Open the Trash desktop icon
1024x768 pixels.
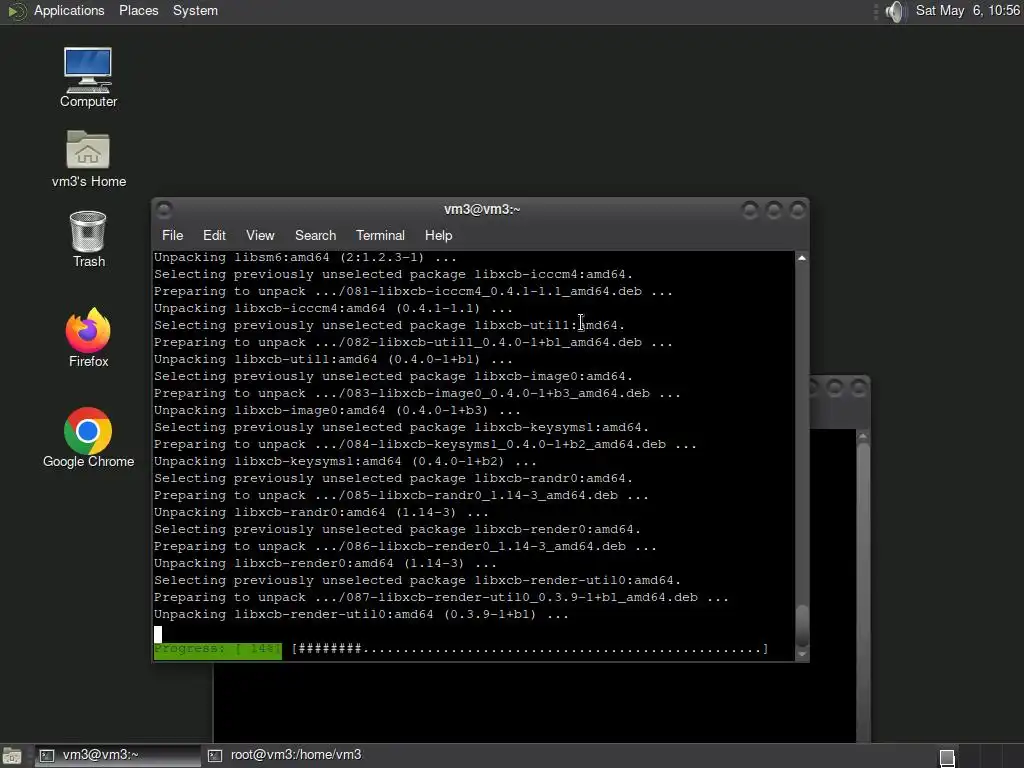[88, 239]
